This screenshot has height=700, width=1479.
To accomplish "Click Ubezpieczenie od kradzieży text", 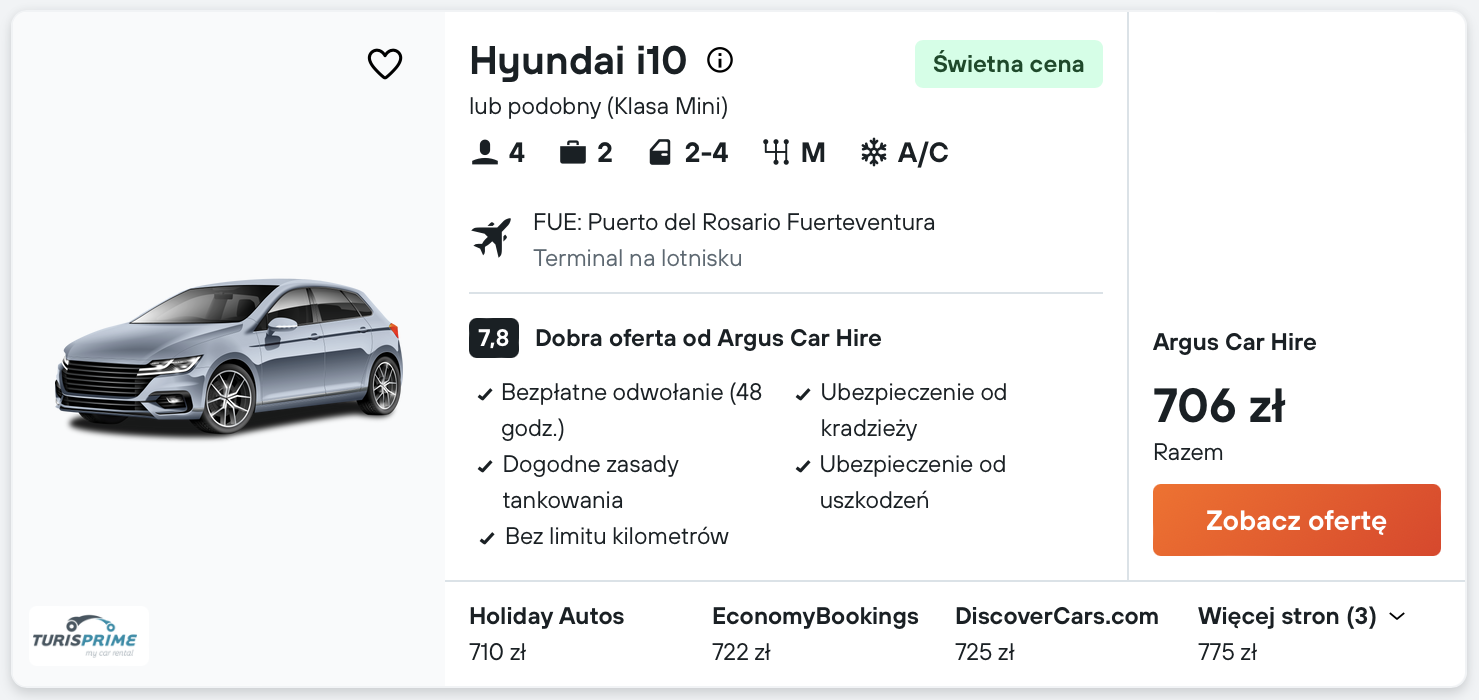I will coord(913,410).
